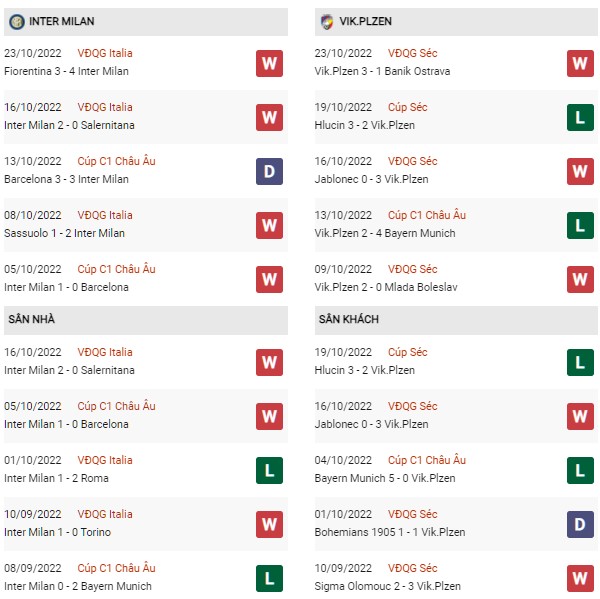
Task: Open the Cúp Séc link under the Vik.Plzen header
Action: tap(408, 107)
